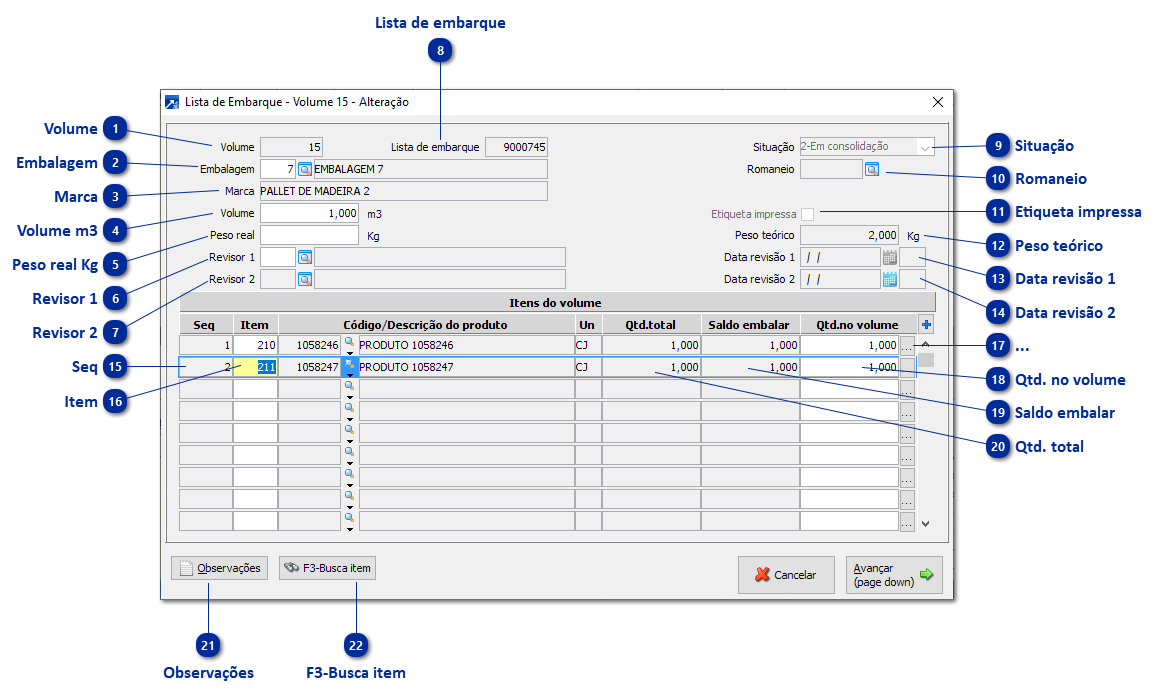Open calendar for Data revisão 1

tap(889, 257)
